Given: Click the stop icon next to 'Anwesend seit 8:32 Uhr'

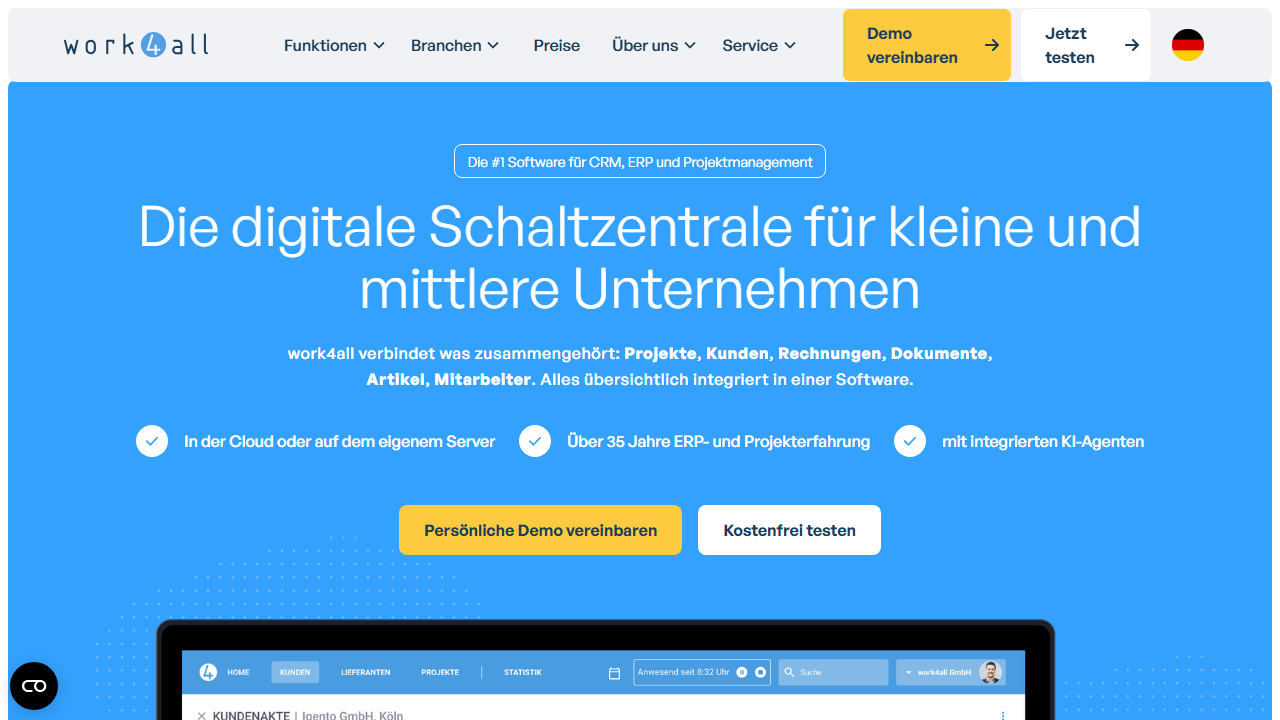Looking at the screenshot, I should 760,672.
